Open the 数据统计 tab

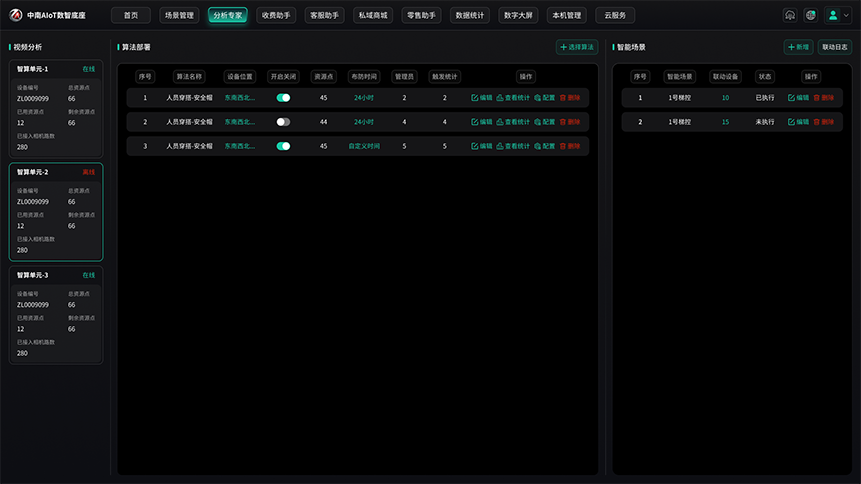coord(469,15)
